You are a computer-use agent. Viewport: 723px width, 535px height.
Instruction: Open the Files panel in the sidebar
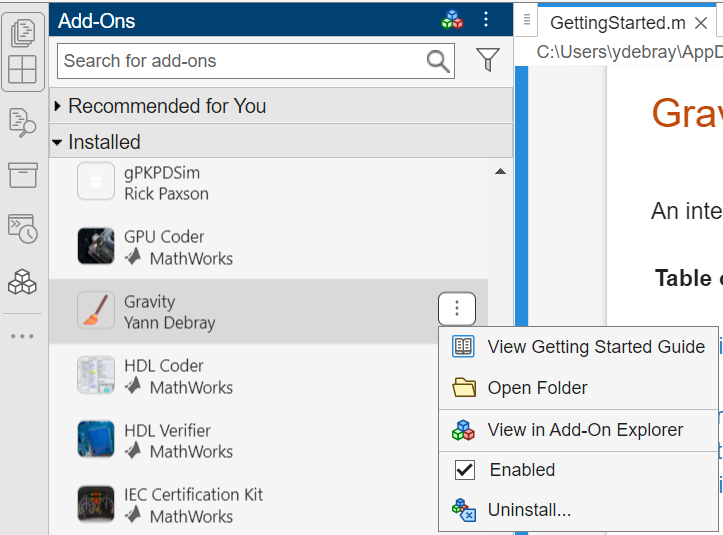click(22, 32)
